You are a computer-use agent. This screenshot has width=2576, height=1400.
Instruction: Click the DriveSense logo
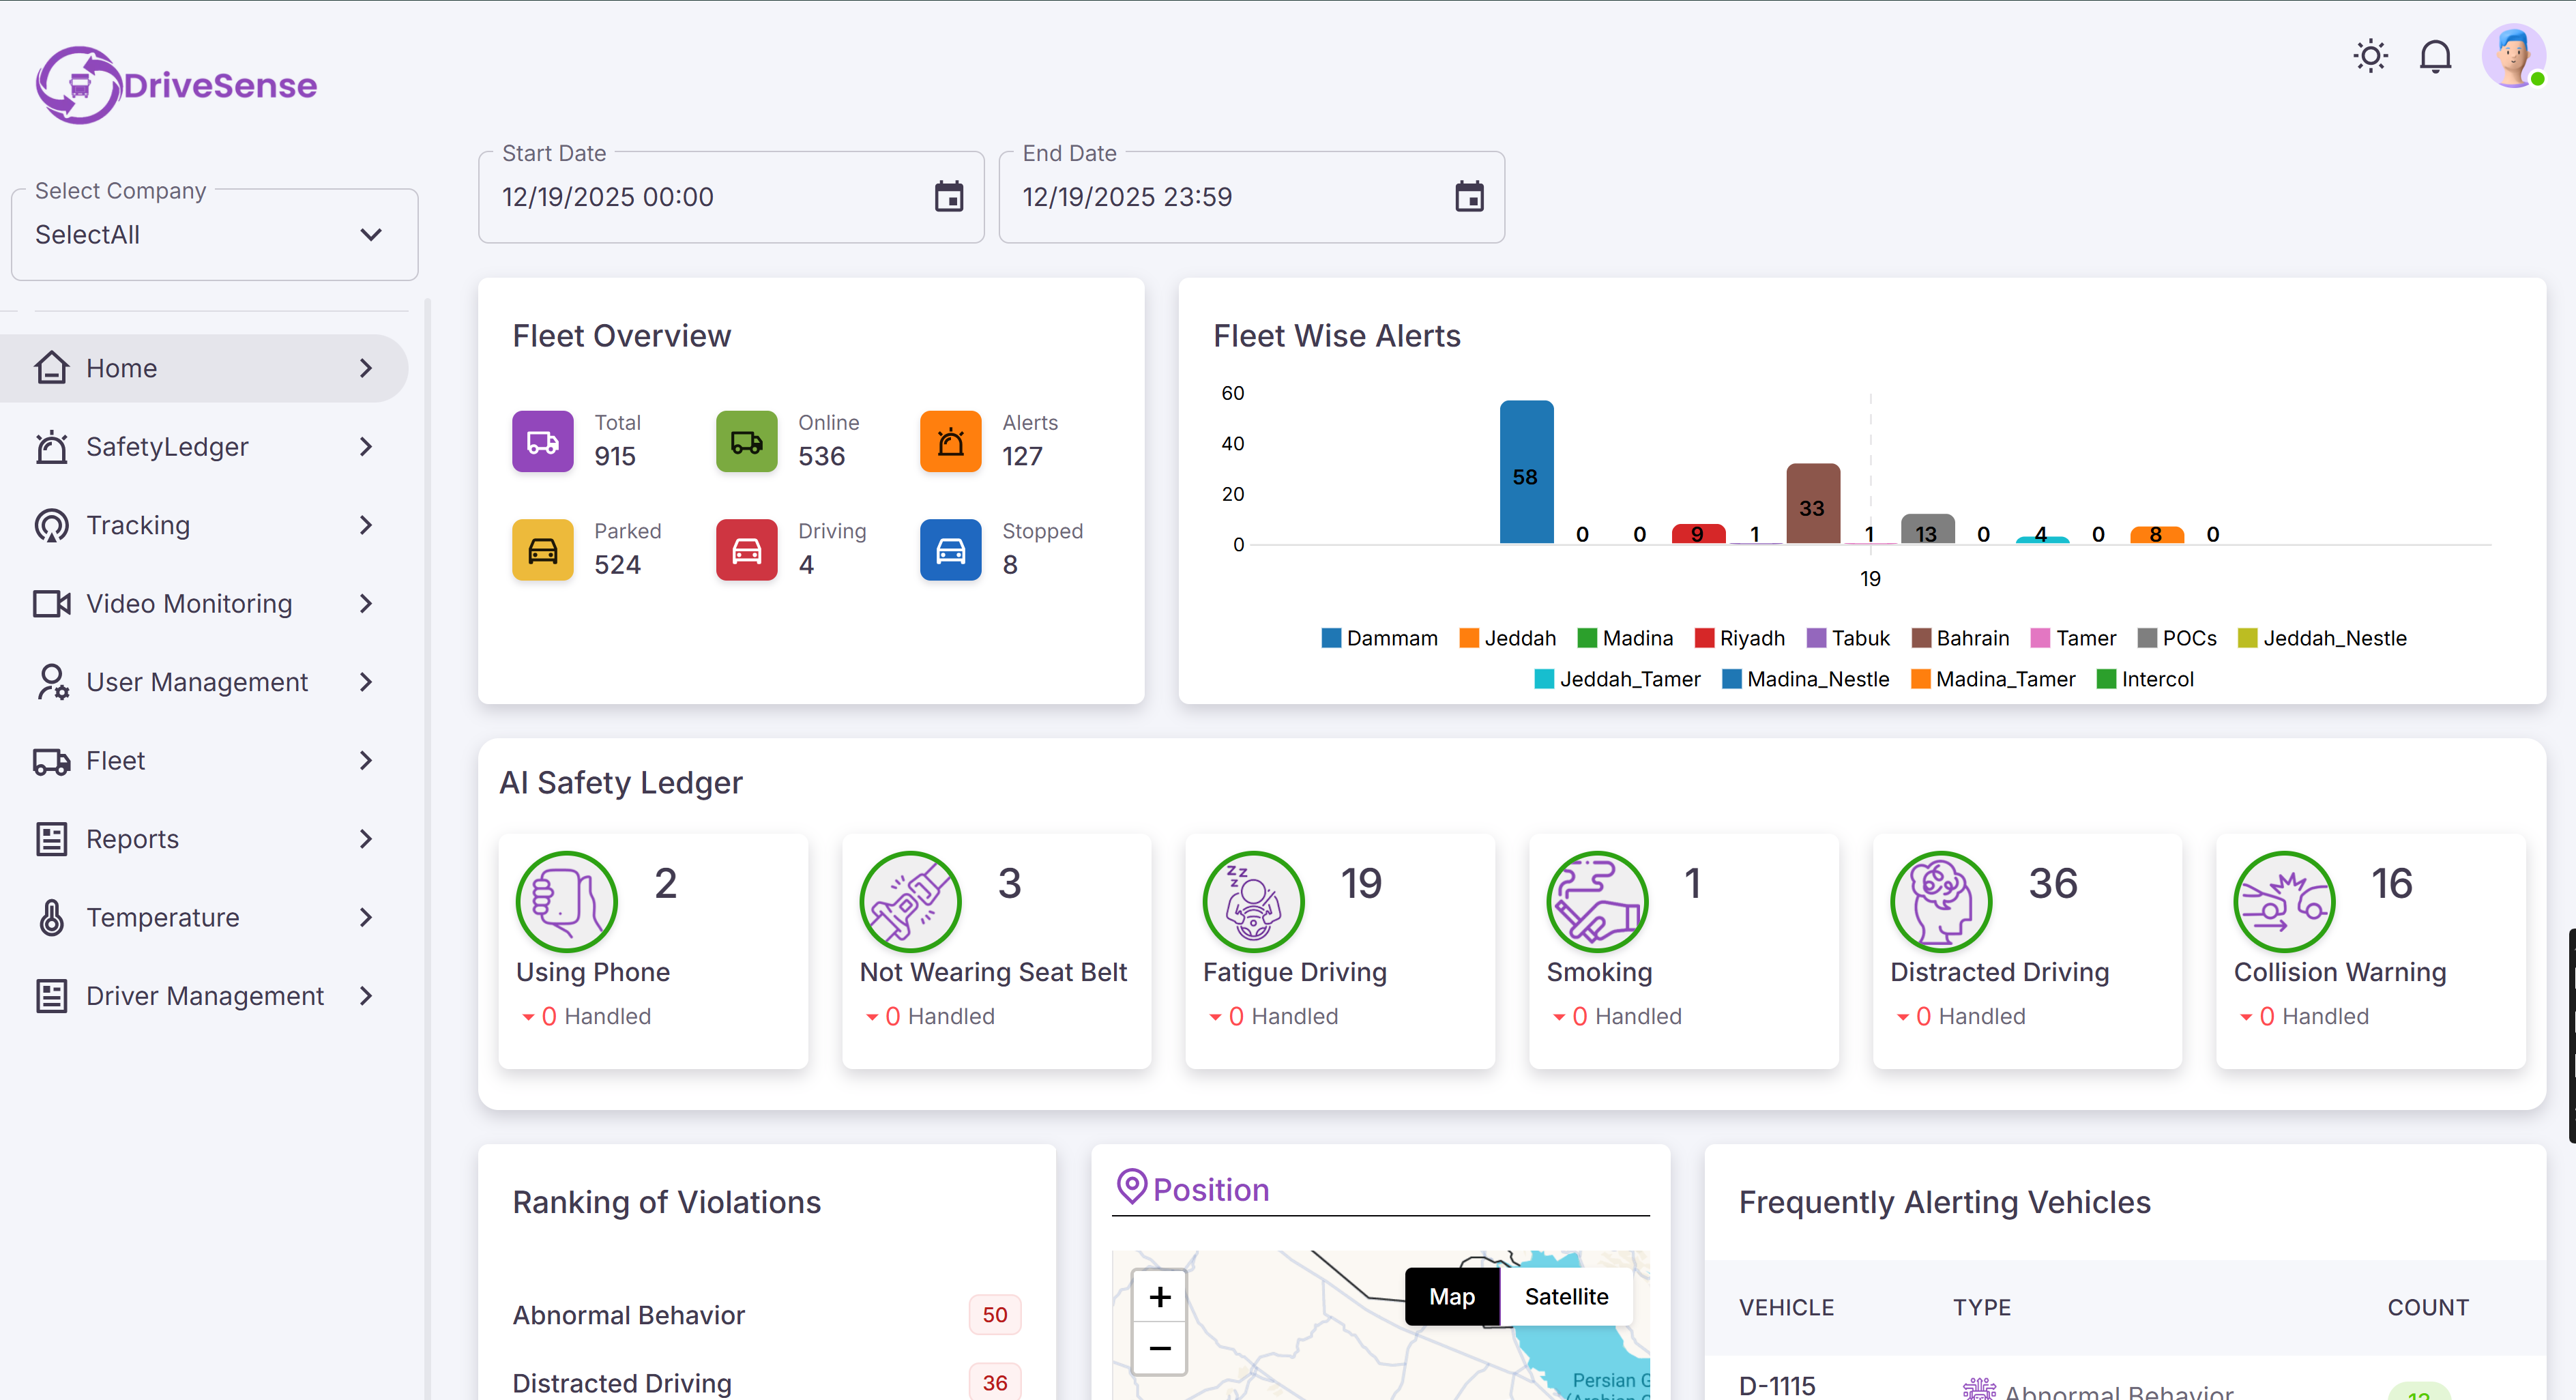[177, 85]
